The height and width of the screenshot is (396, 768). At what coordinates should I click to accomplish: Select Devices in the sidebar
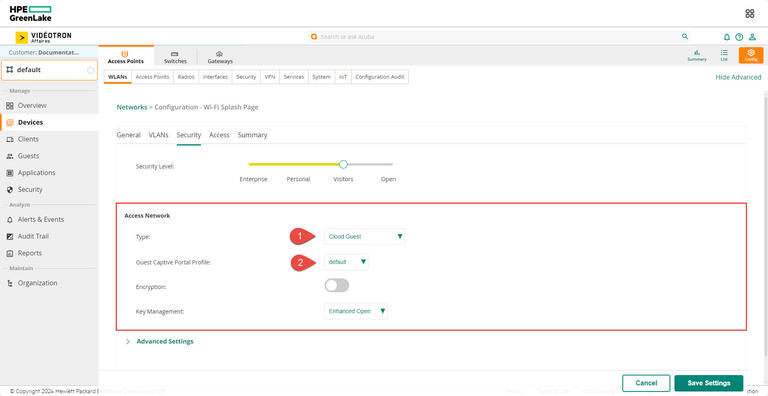[x=30, y=123]
